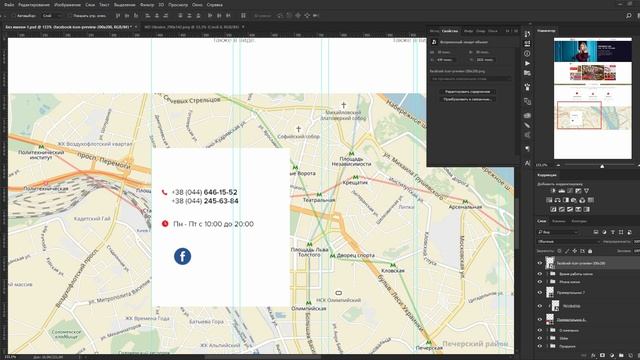Add Invert adjustment icon

point(553,209)
